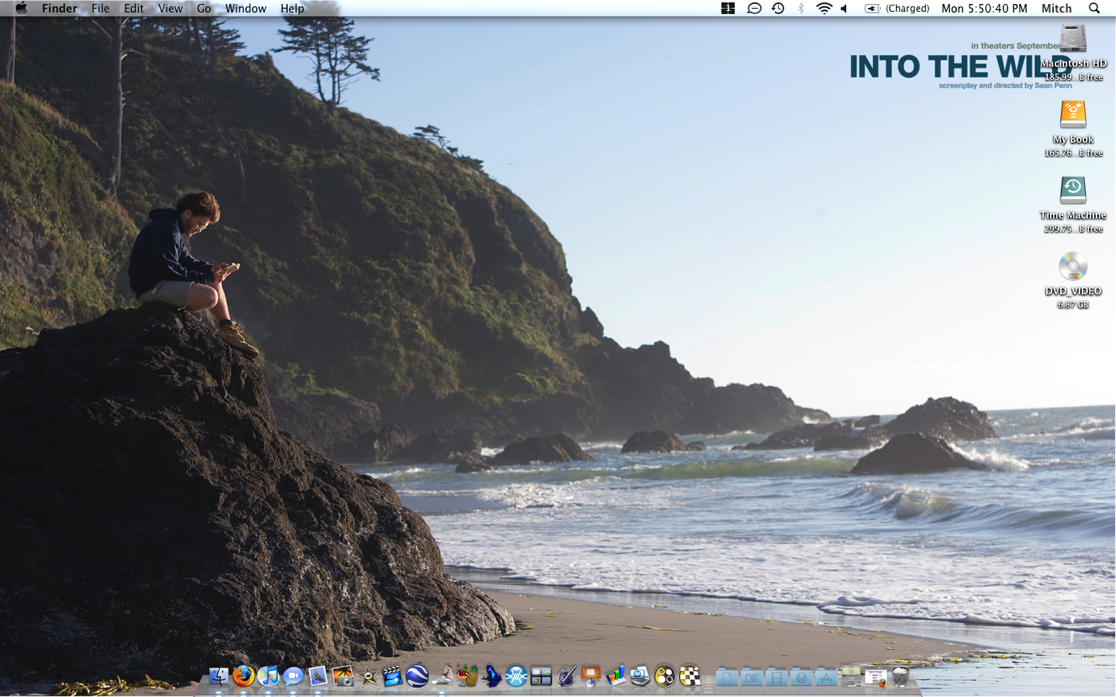This screenshot has height=697, width=1116.
Task: Launch Google Earth from the Dock
Action: point(416,676)
